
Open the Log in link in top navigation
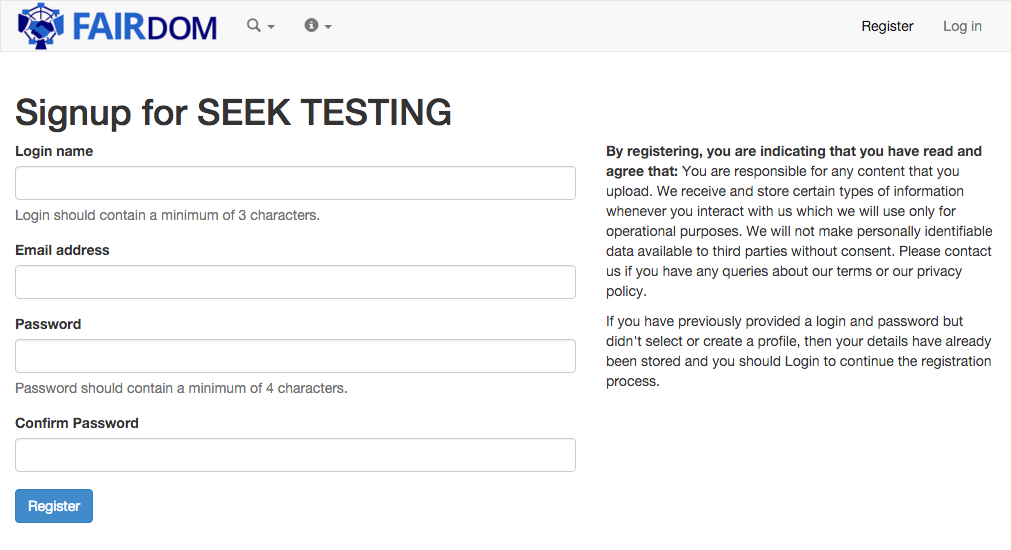tap(962, 26)
